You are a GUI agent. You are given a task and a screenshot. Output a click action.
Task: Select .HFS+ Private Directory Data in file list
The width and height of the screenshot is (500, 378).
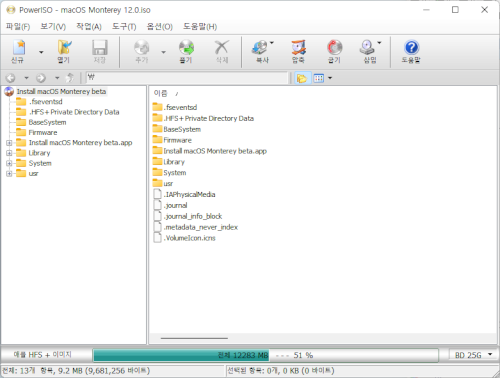point(203,118)
